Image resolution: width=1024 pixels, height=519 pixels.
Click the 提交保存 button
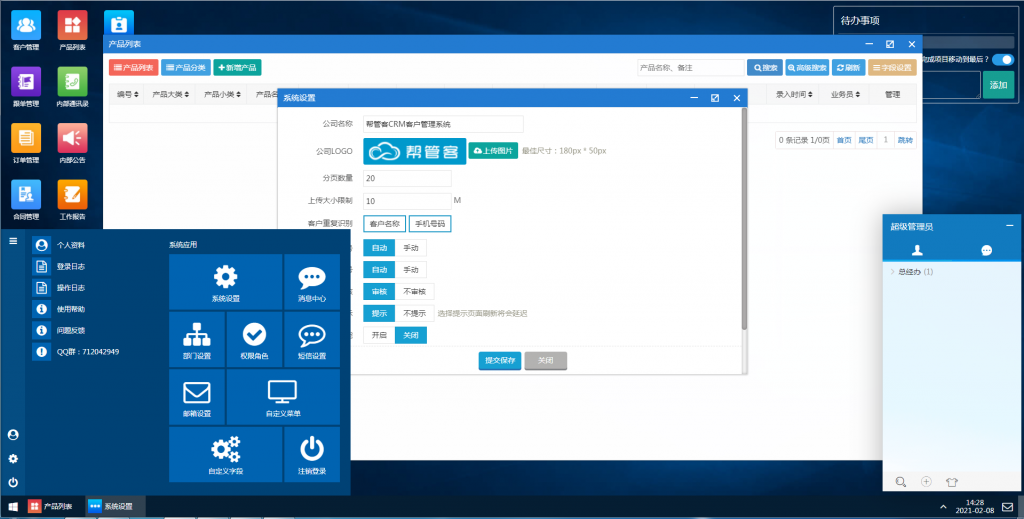point(500,360)
